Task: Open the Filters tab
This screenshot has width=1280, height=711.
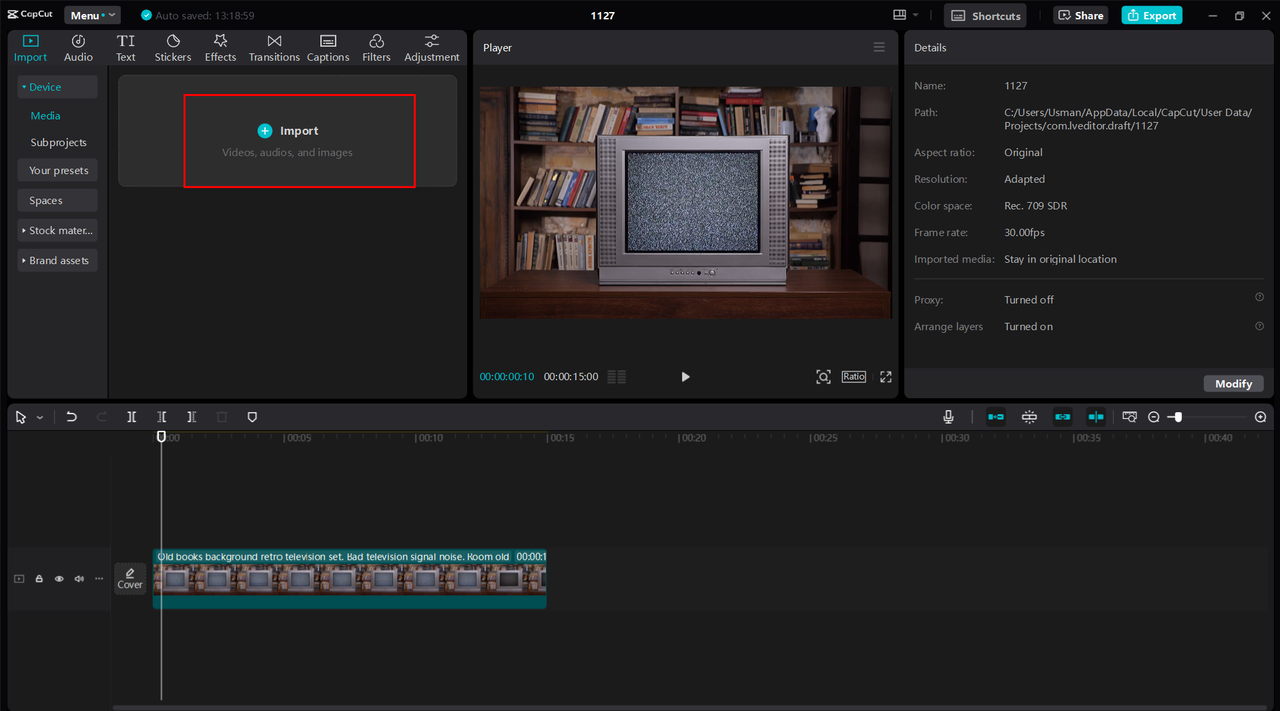Action: [x=376, y=48]
